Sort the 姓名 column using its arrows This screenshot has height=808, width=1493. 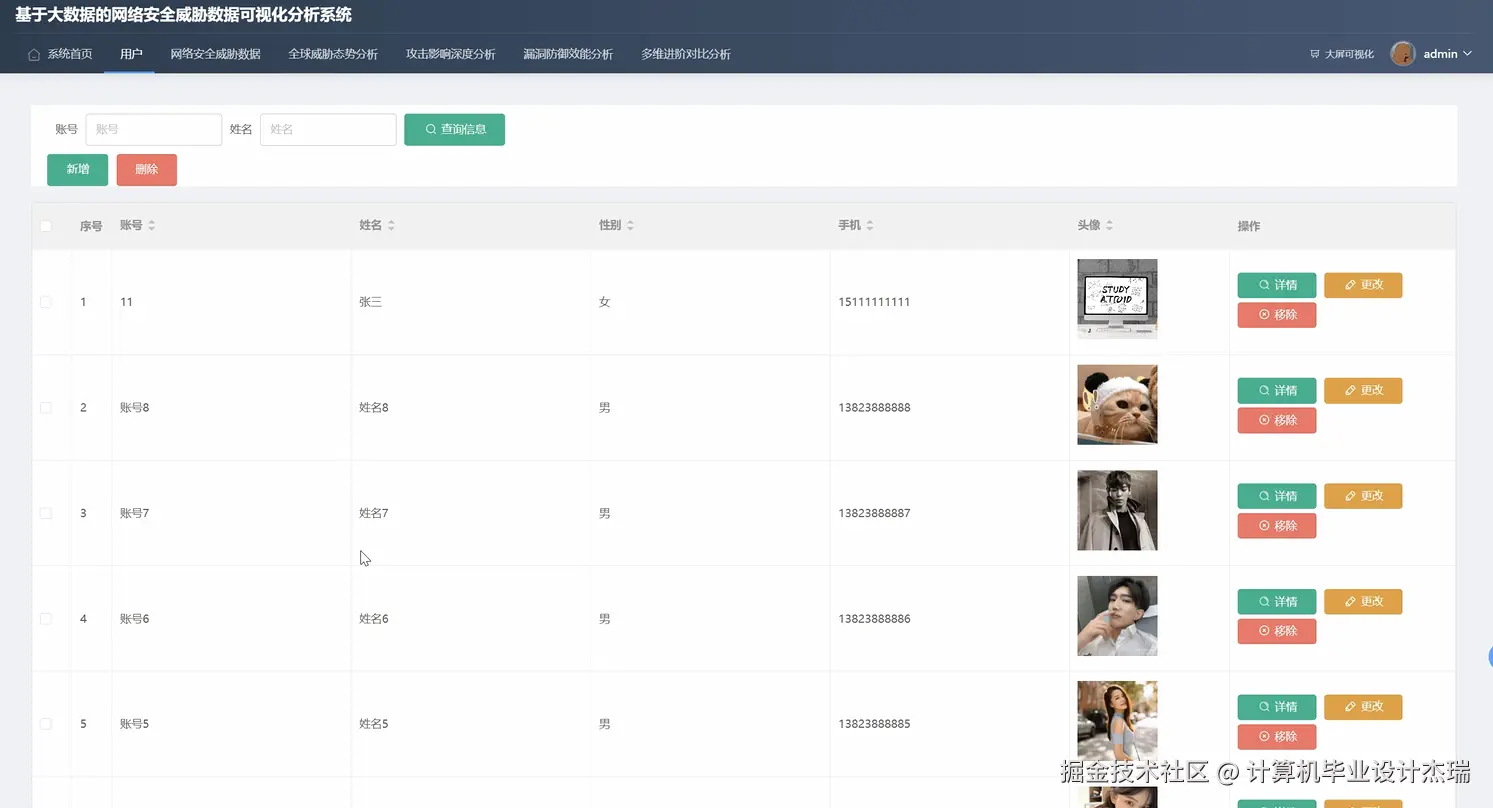pos(391,226)
